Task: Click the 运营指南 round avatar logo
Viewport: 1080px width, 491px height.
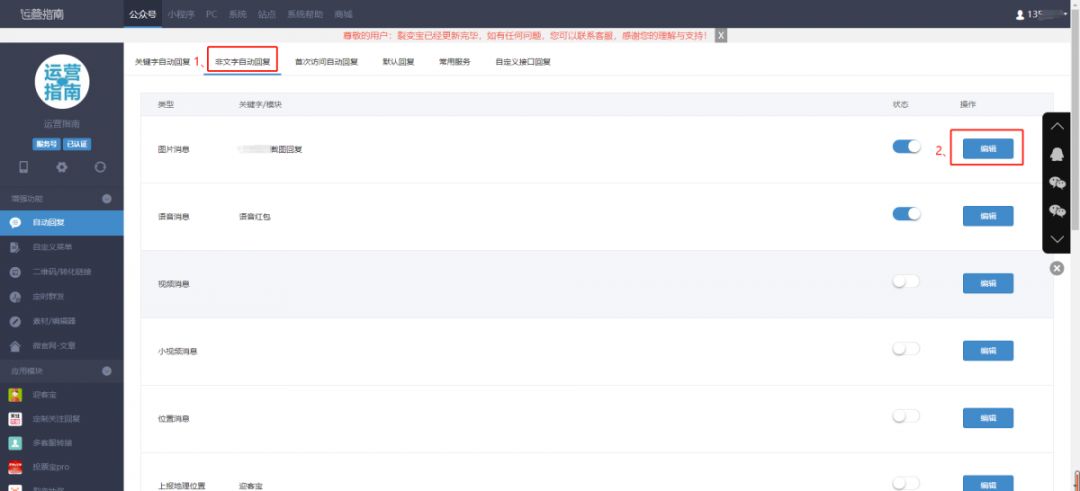Action: pyautogui.click(x=62, y=82)
